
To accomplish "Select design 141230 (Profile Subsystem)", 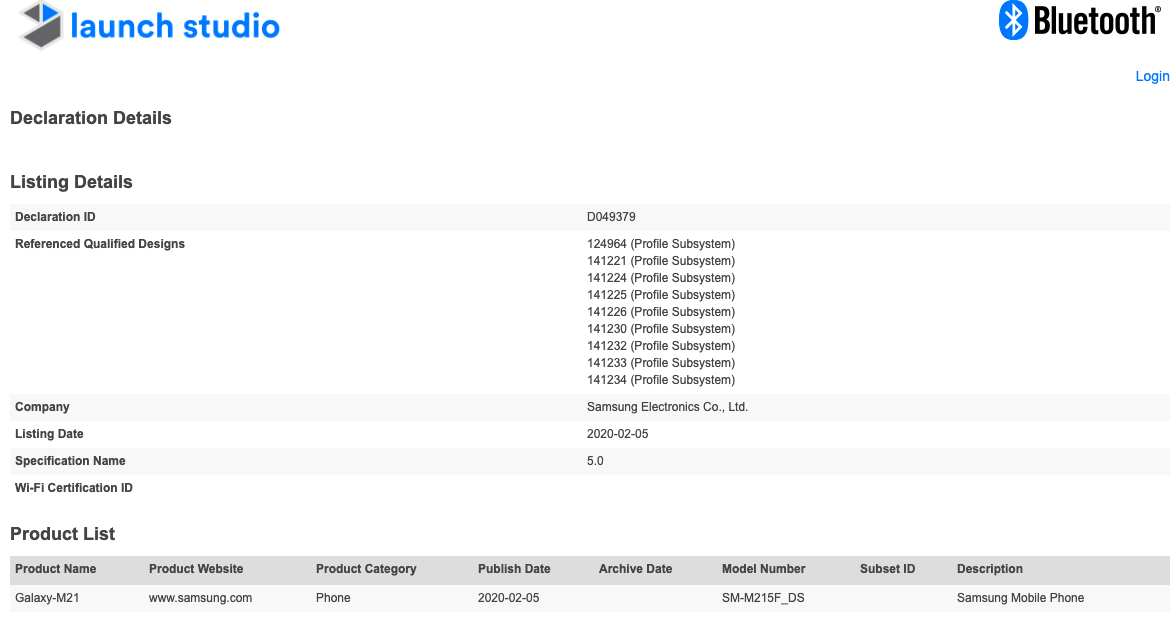I will [x=661, y=329].
